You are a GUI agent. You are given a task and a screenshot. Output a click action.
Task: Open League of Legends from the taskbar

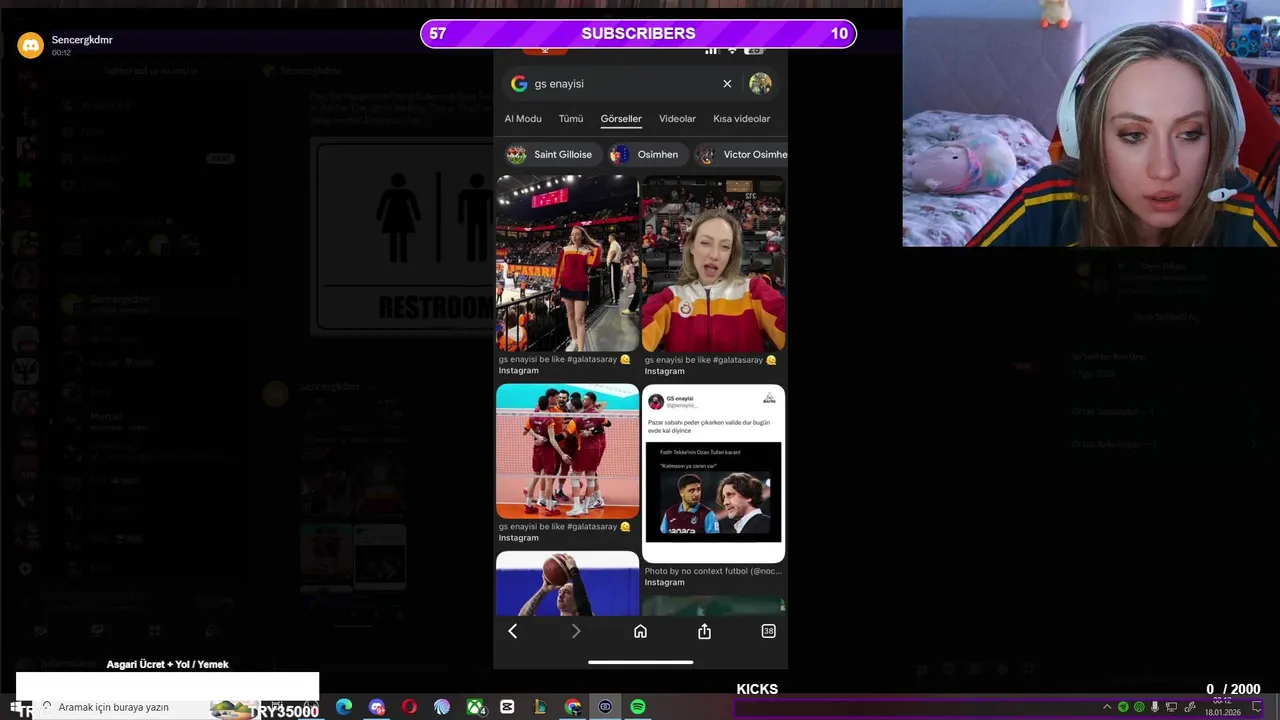pos(540,707)
